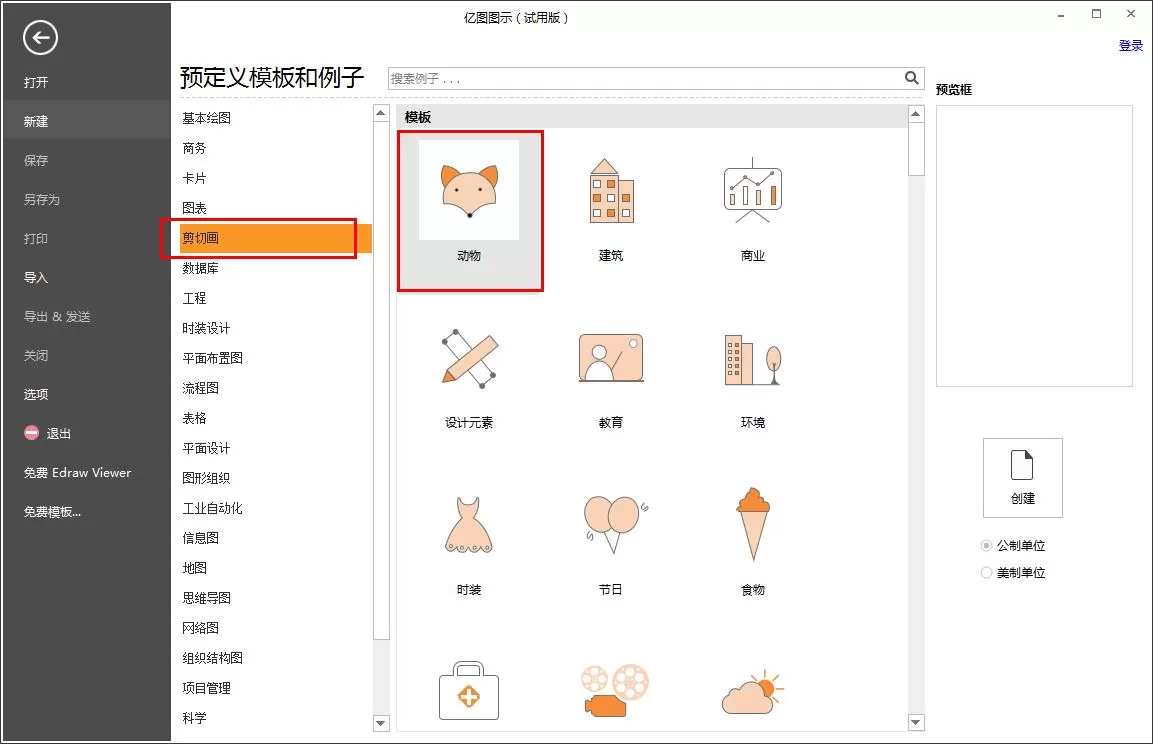Select the 时装设计 category
The height and width of the screenshot is (744, 1153).
pyautogui.click(x=207, y=328)
